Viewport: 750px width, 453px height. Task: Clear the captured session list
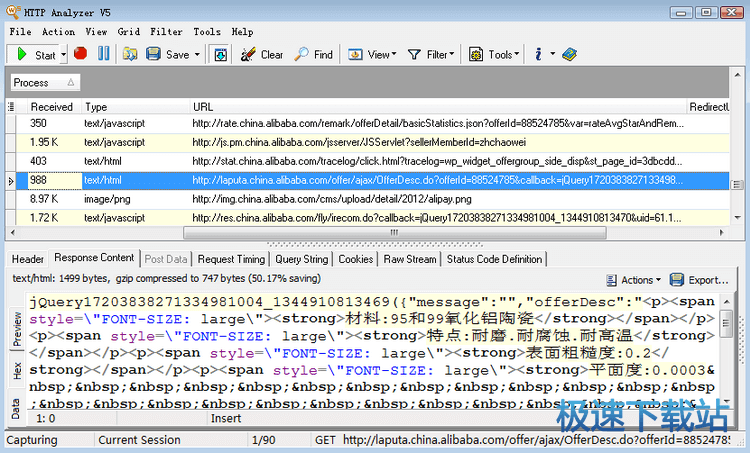click(262, 55)
